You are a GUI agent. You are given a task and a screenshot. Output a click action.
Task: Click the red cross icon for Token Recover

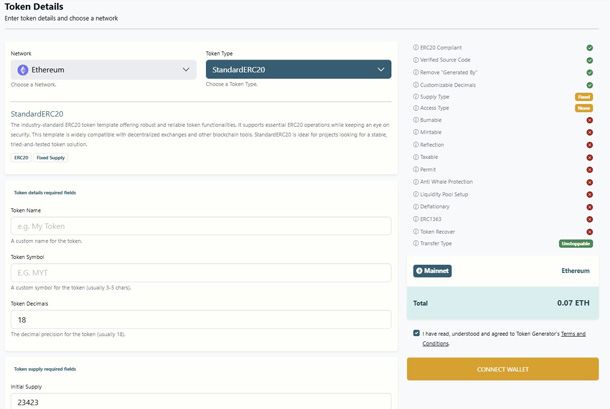tap(590, 232)
